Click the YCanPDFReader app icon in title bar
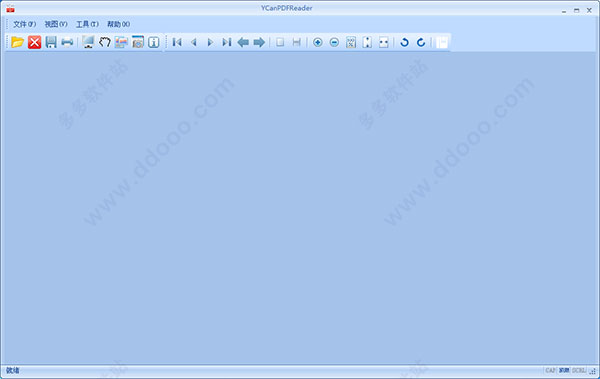This screenshot has height=379, width=600. [x=10, y=9]
